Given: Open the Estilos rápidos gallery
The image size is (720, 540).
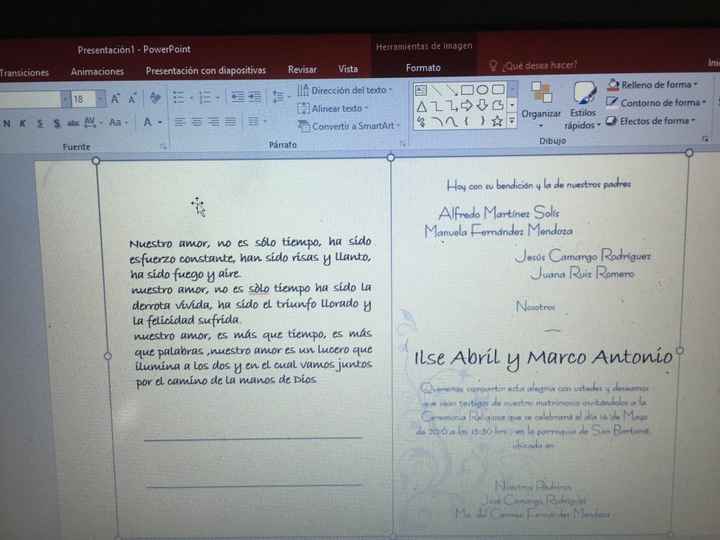Looking at the screenshot, I should pyautogui.click(x=583, y=105).
